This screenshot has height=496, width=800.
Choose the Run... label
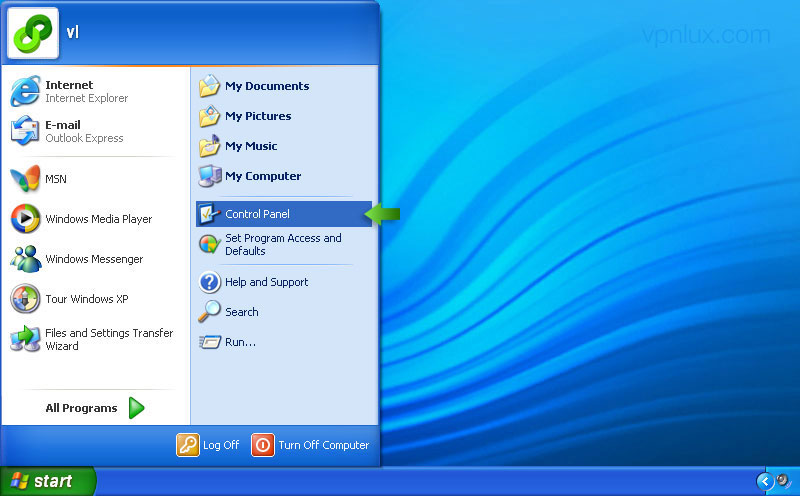240,342
